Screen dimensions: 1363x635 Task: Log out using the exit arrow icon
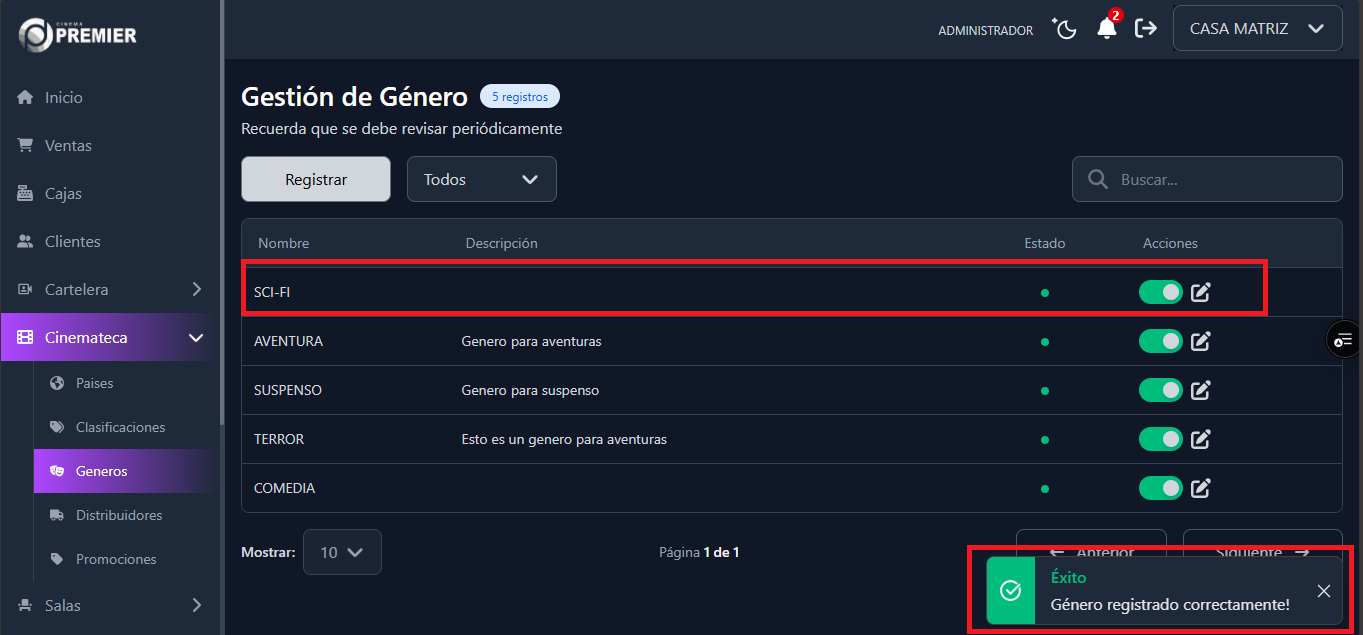click(1146, 29)
